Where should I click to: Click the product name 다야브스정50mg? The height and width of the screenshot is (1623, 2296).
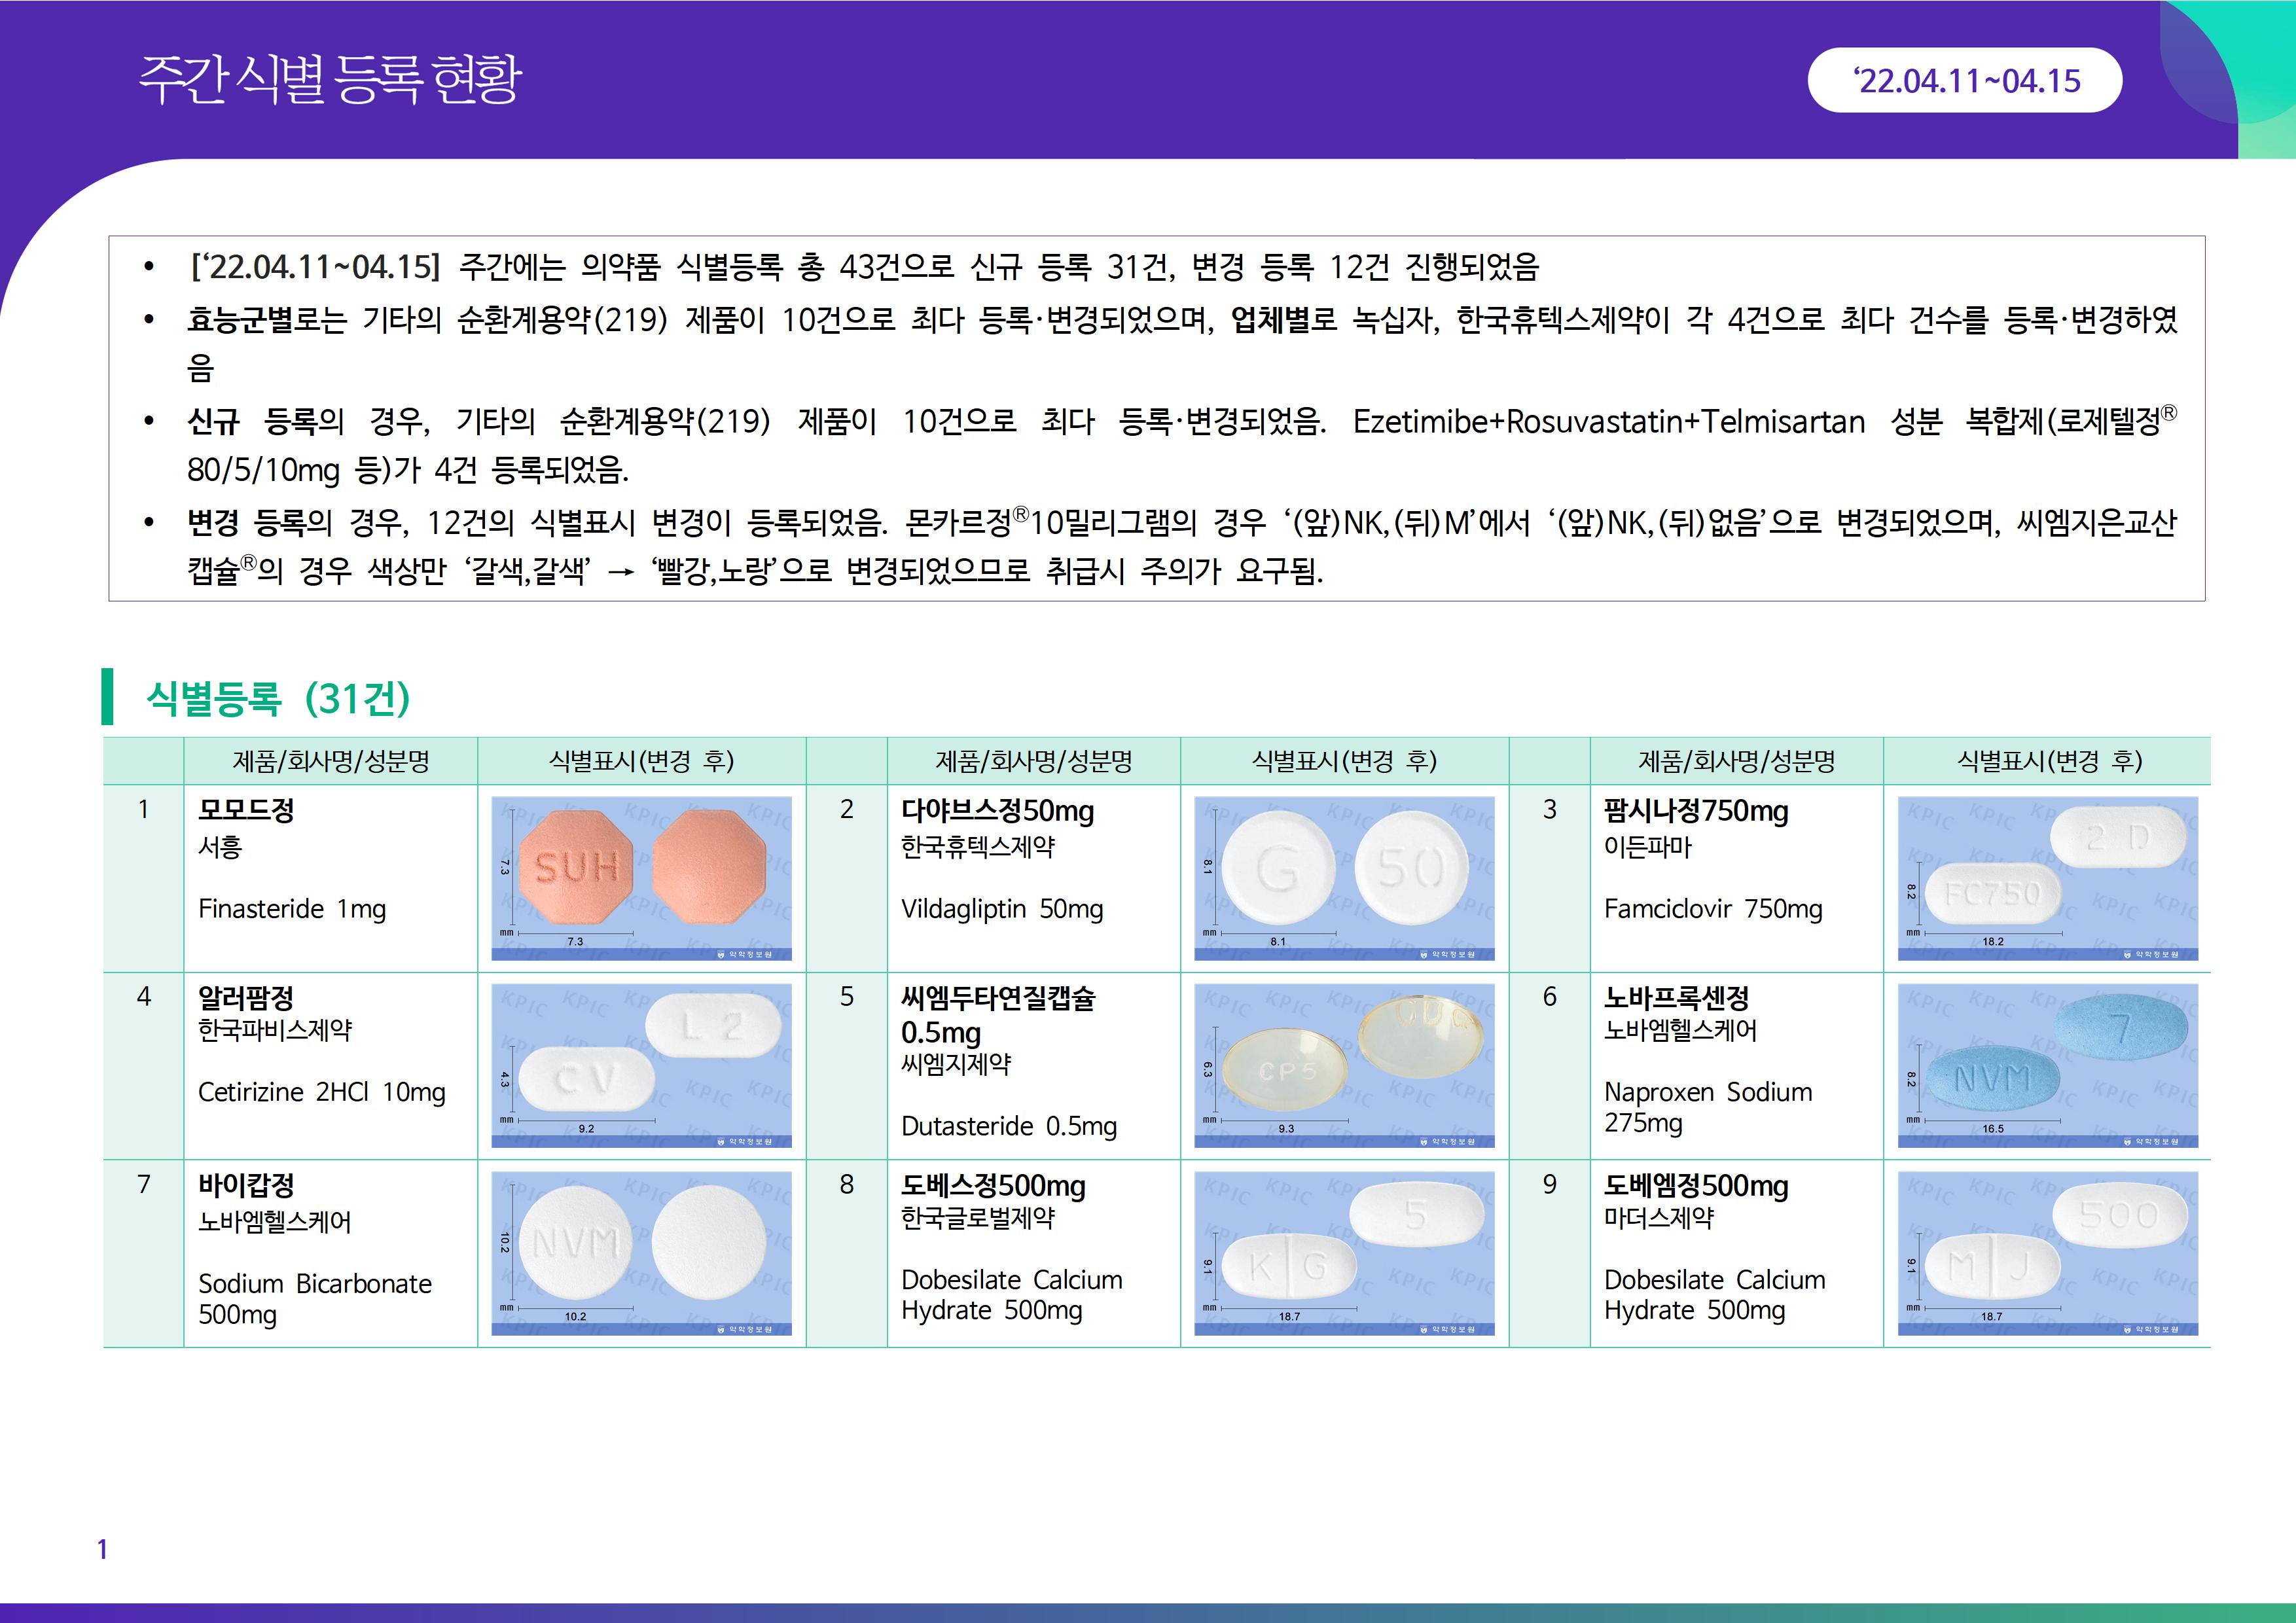click(997, 810)
